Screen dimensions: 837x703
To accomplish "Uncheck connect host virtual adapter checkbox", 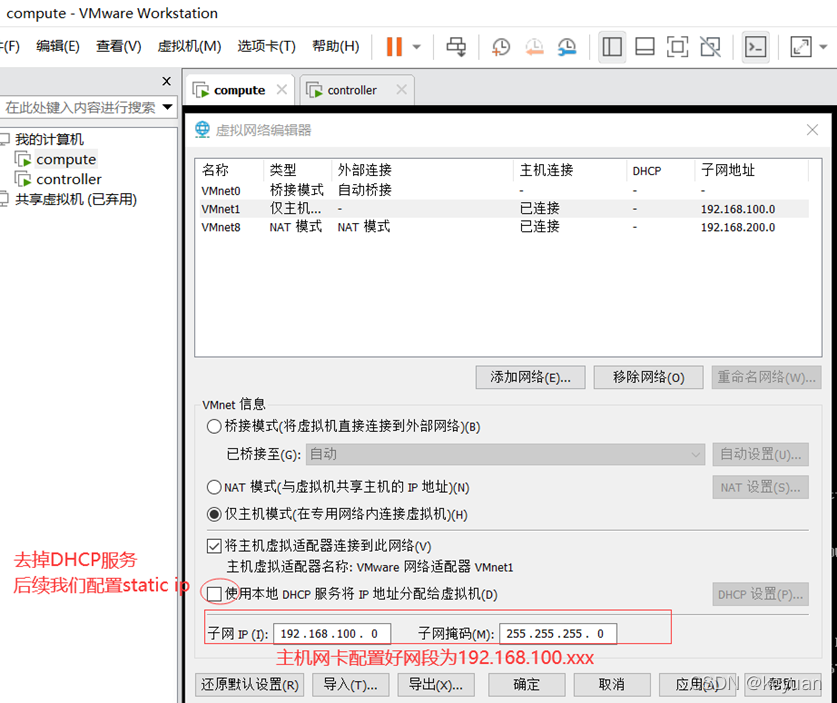I will tap(214, 546).
